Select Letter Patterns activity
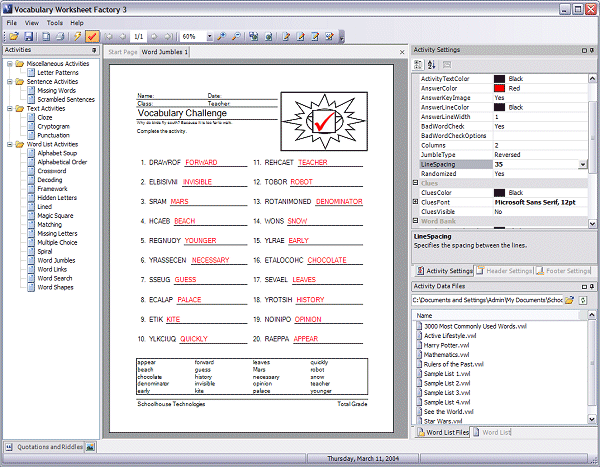The height and width of the screenshot is (467, 600). pyautogui.click(x=58, y=73)
